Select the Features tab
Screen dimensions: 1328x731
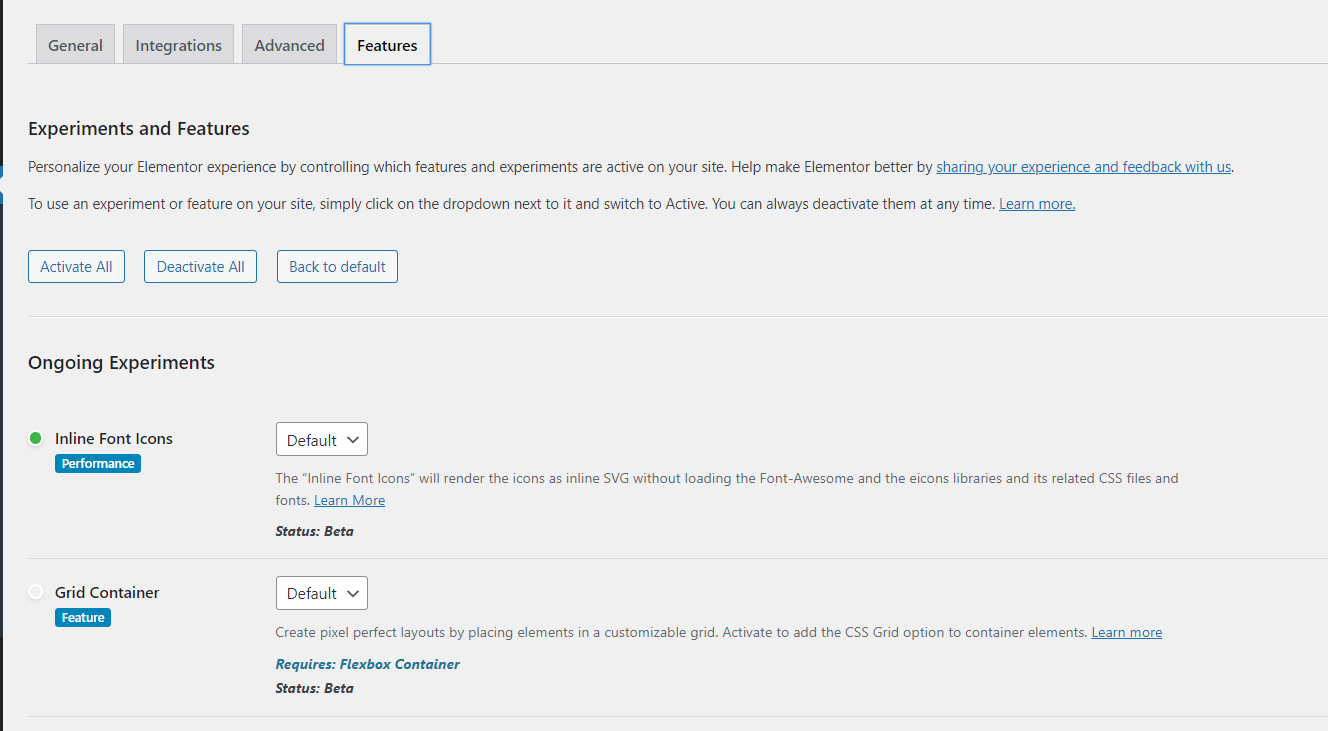[x=387, y=45]
